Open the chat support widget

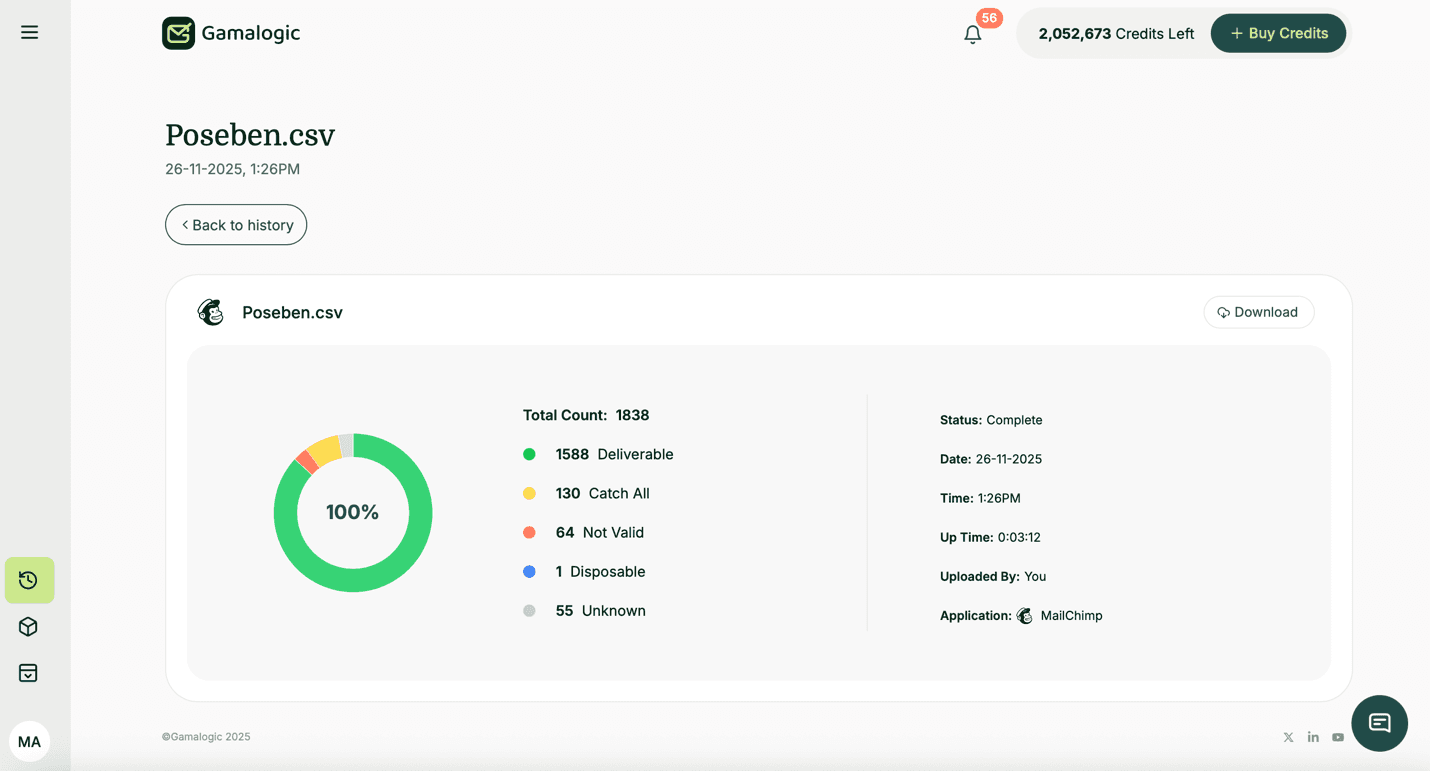point(1379,723)
